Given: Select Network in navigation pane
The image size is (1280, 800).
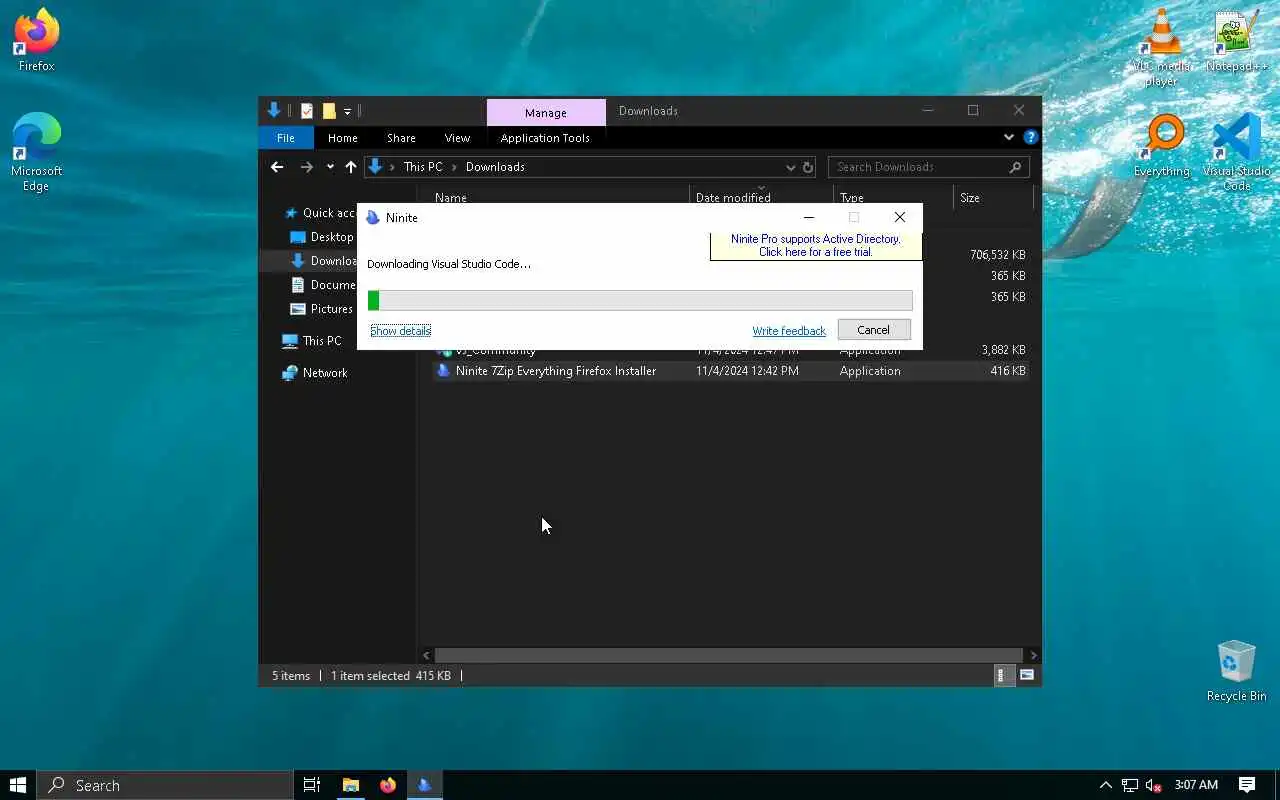Looking at the screenshot, I should click(315, 373).
